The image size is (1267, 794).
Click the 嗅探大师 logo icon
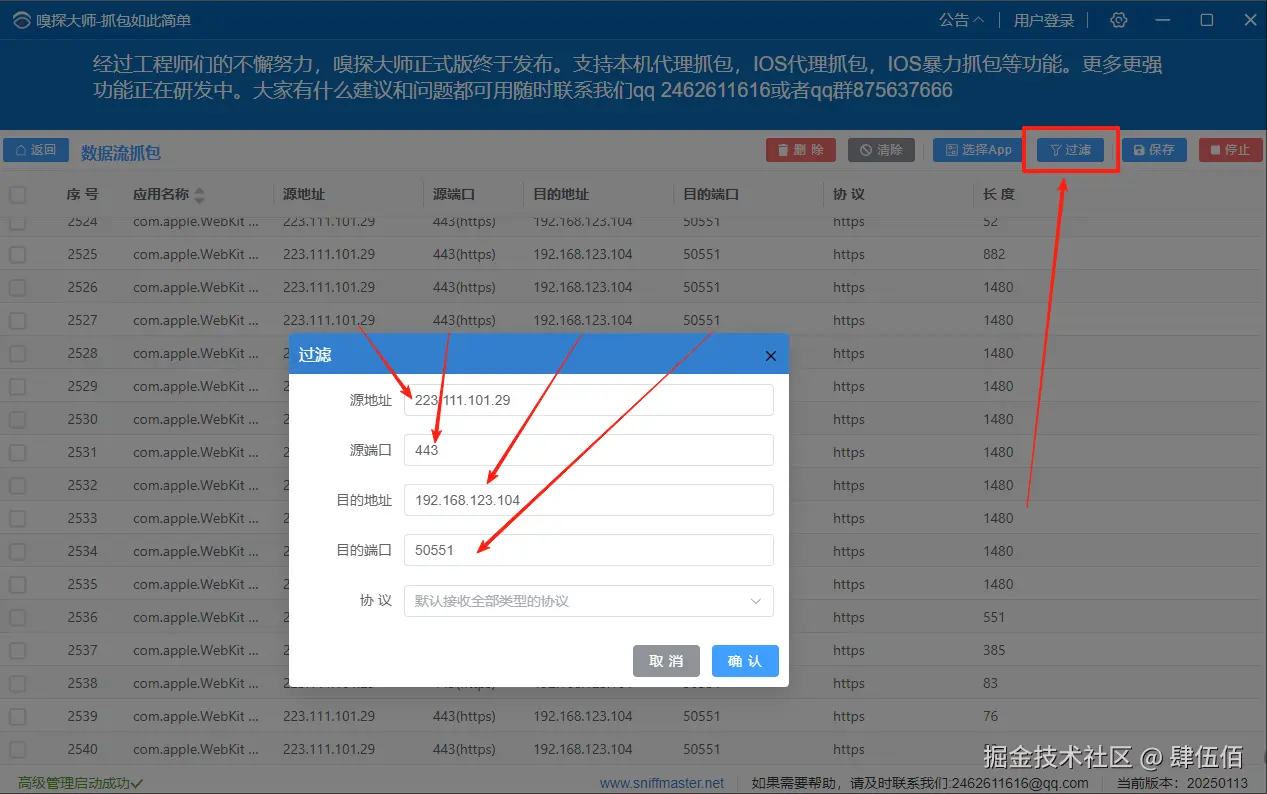click(21, 19)
